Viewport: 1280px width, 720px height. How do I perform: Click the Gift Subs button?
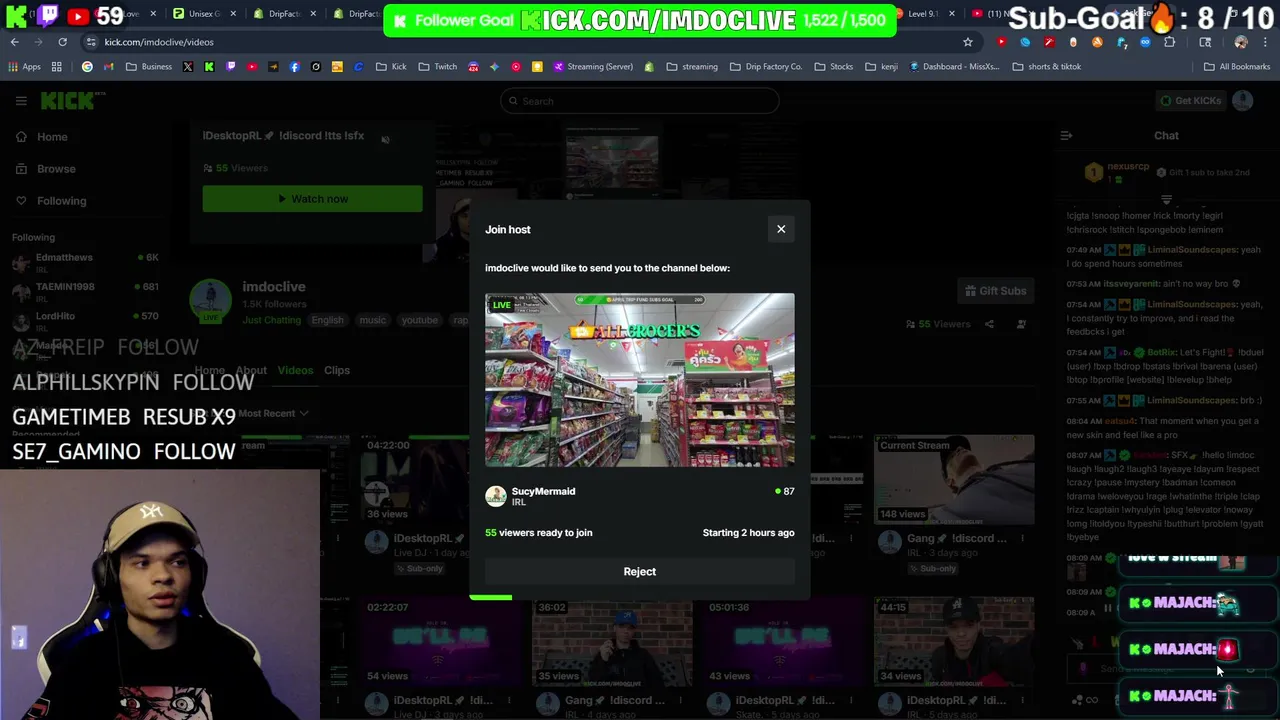pyautogui.click(x=995, y=291)
